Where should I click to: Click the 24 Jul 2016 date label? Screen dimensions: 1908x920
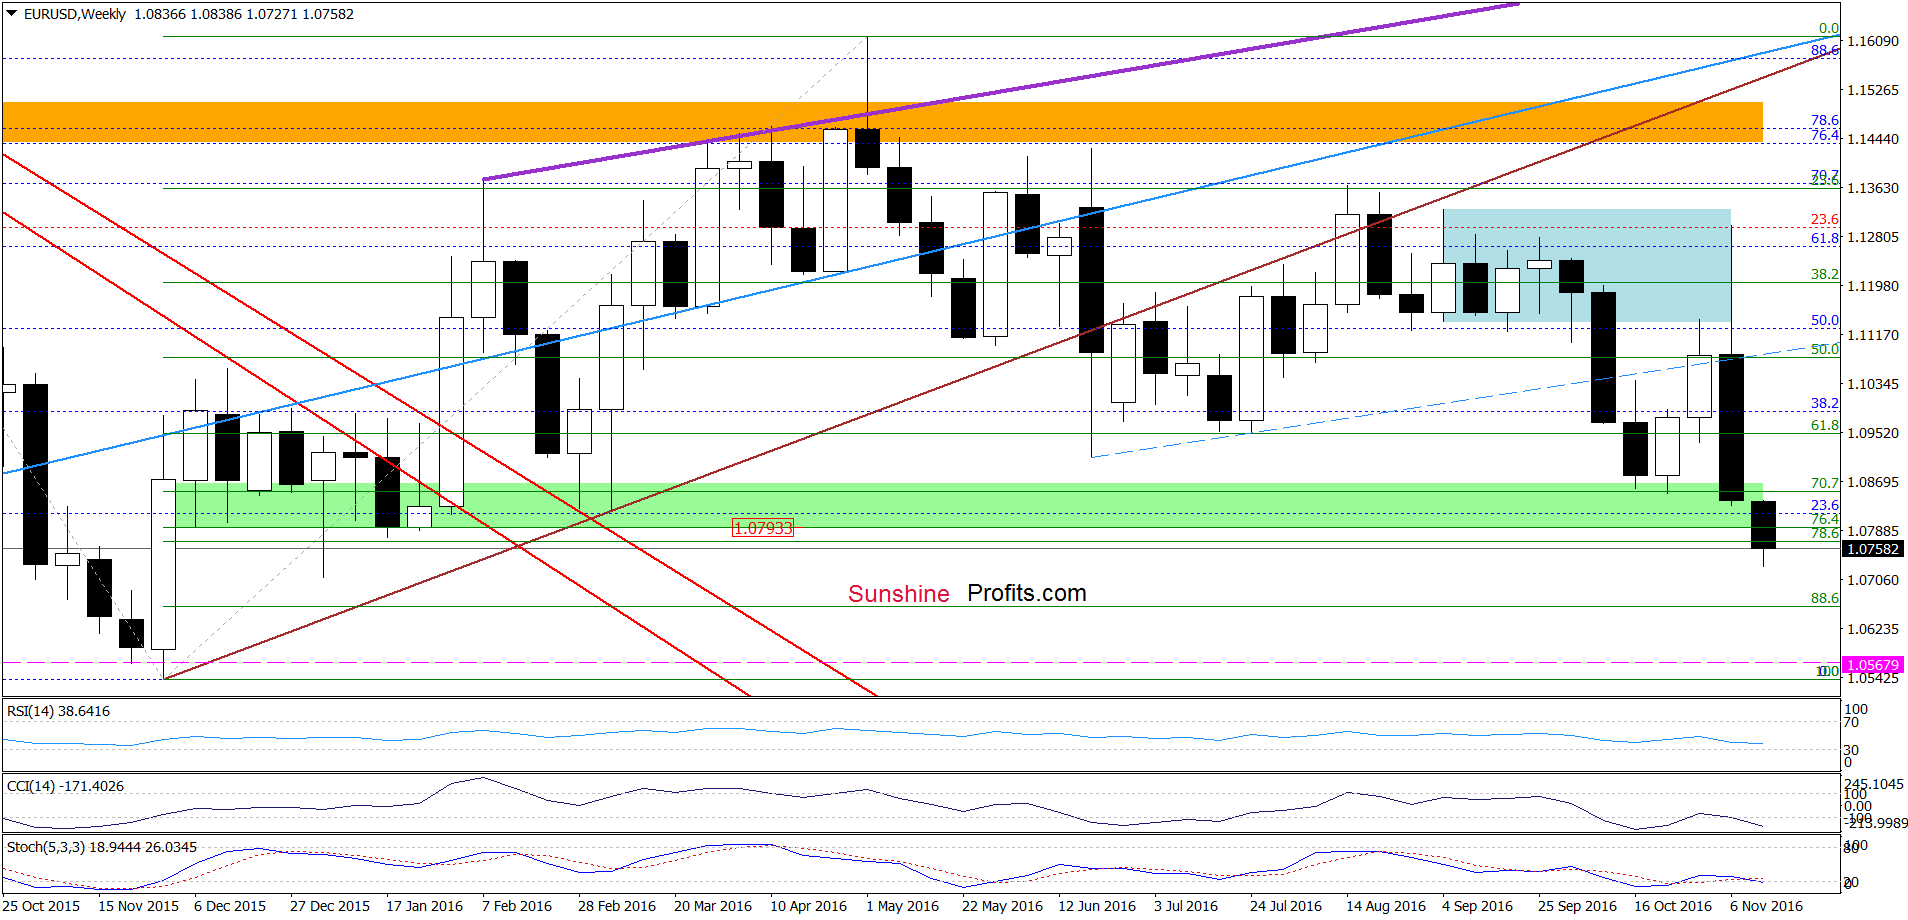(x=1286, y=906)
